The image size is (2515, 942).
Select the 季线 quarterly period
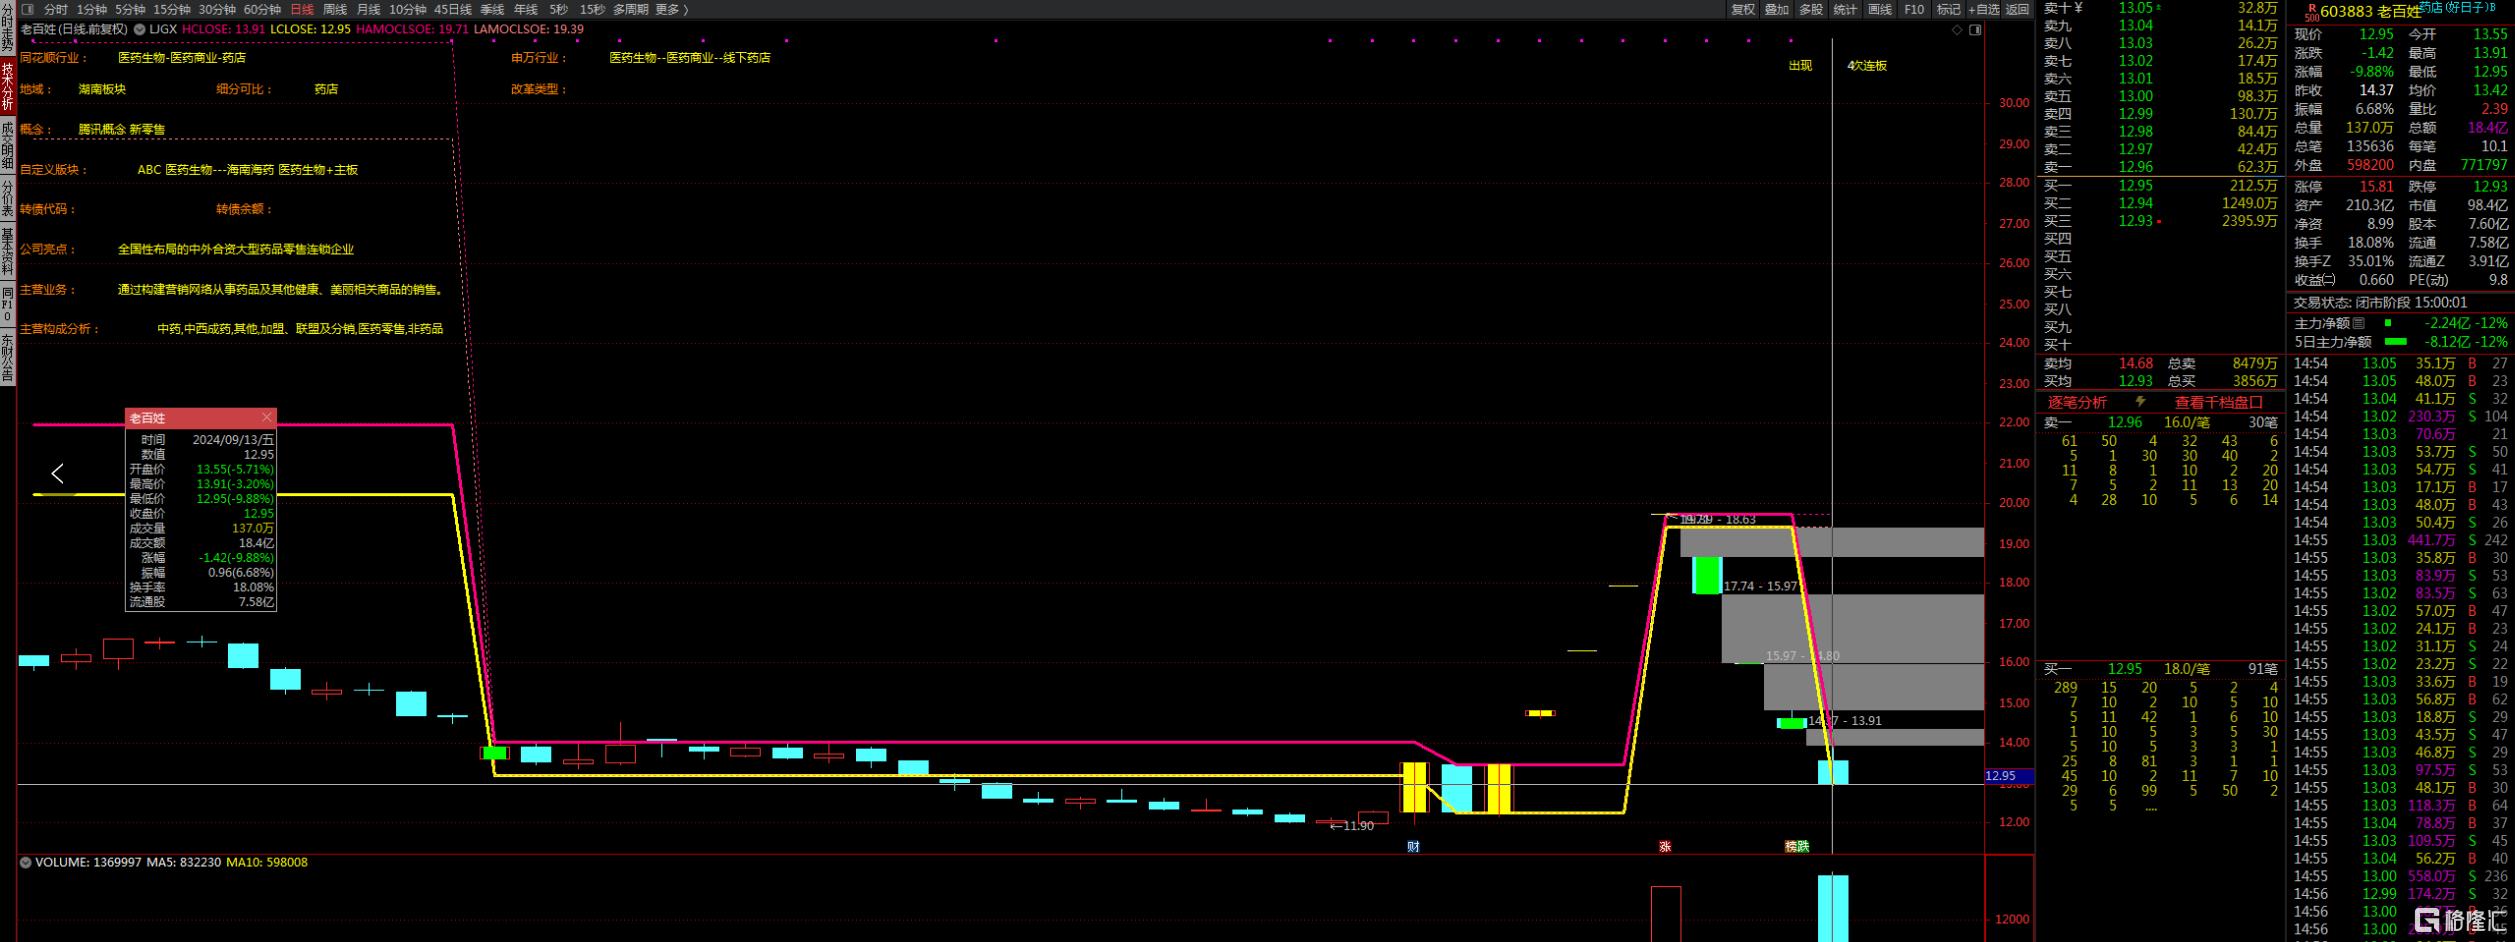click(492, 9)
